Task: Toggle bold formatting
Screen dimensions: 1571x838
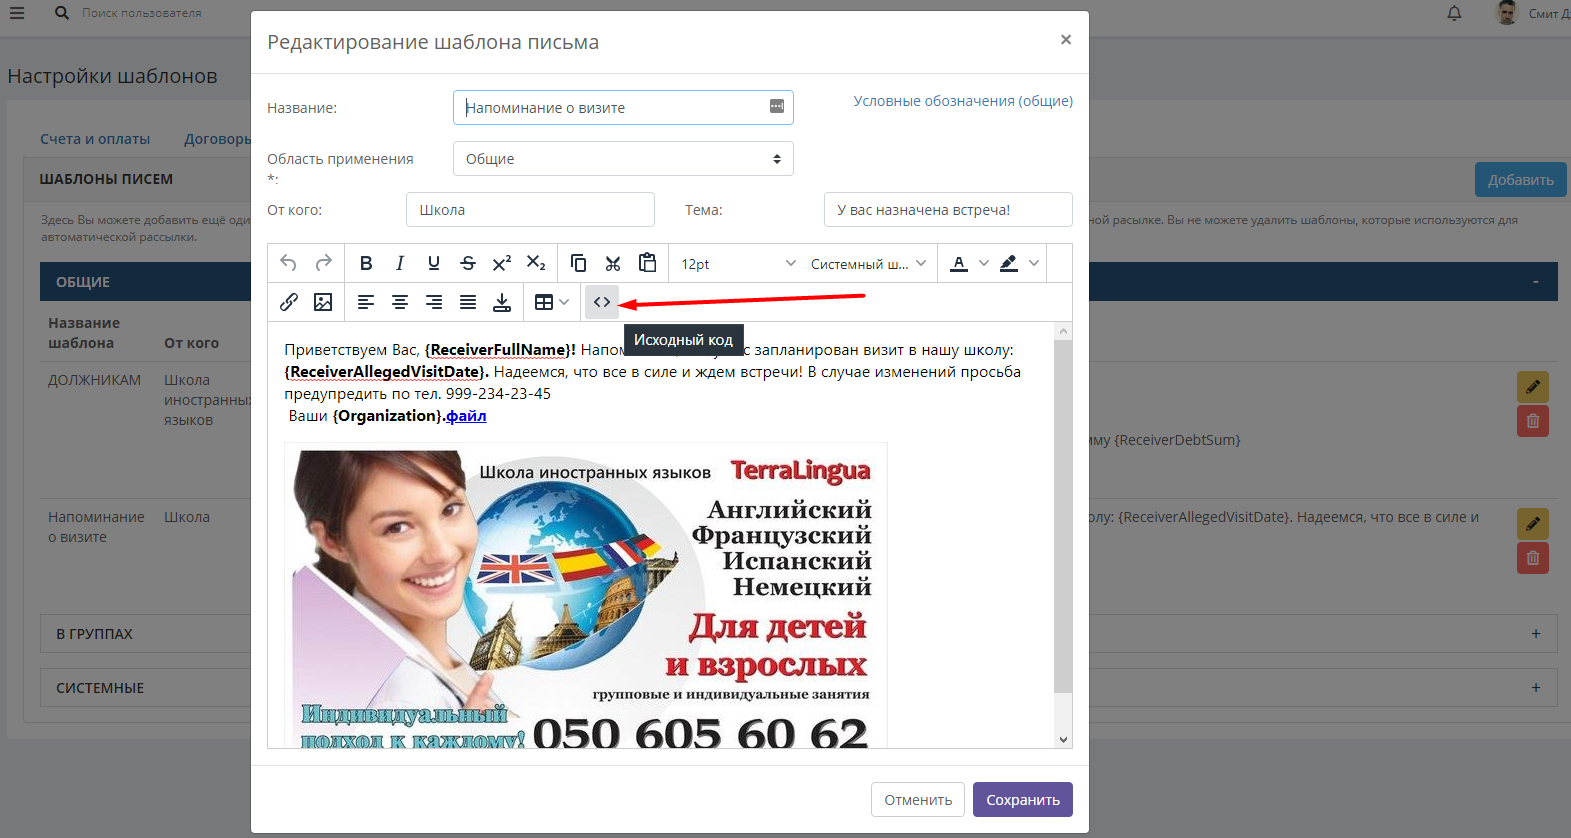Action: click(366, 263)
